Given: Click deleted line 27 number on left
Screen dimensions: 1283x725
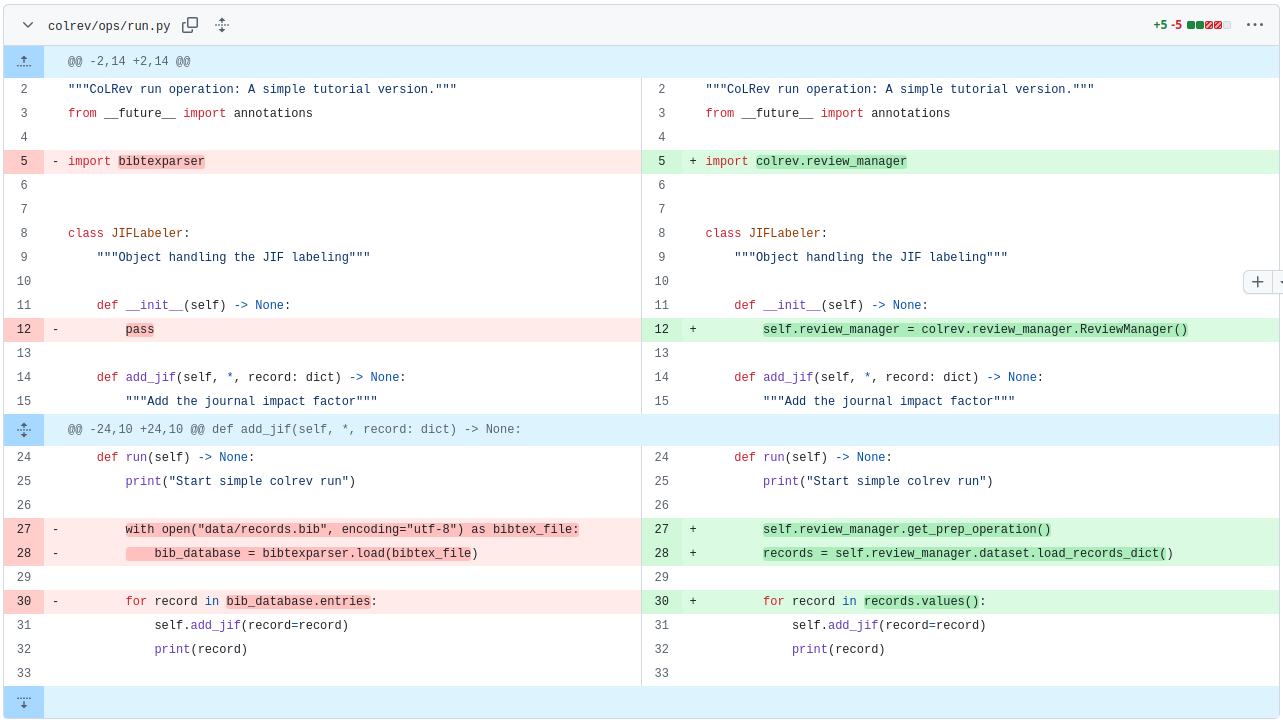Looking at the screenshot, I should 24,530.
